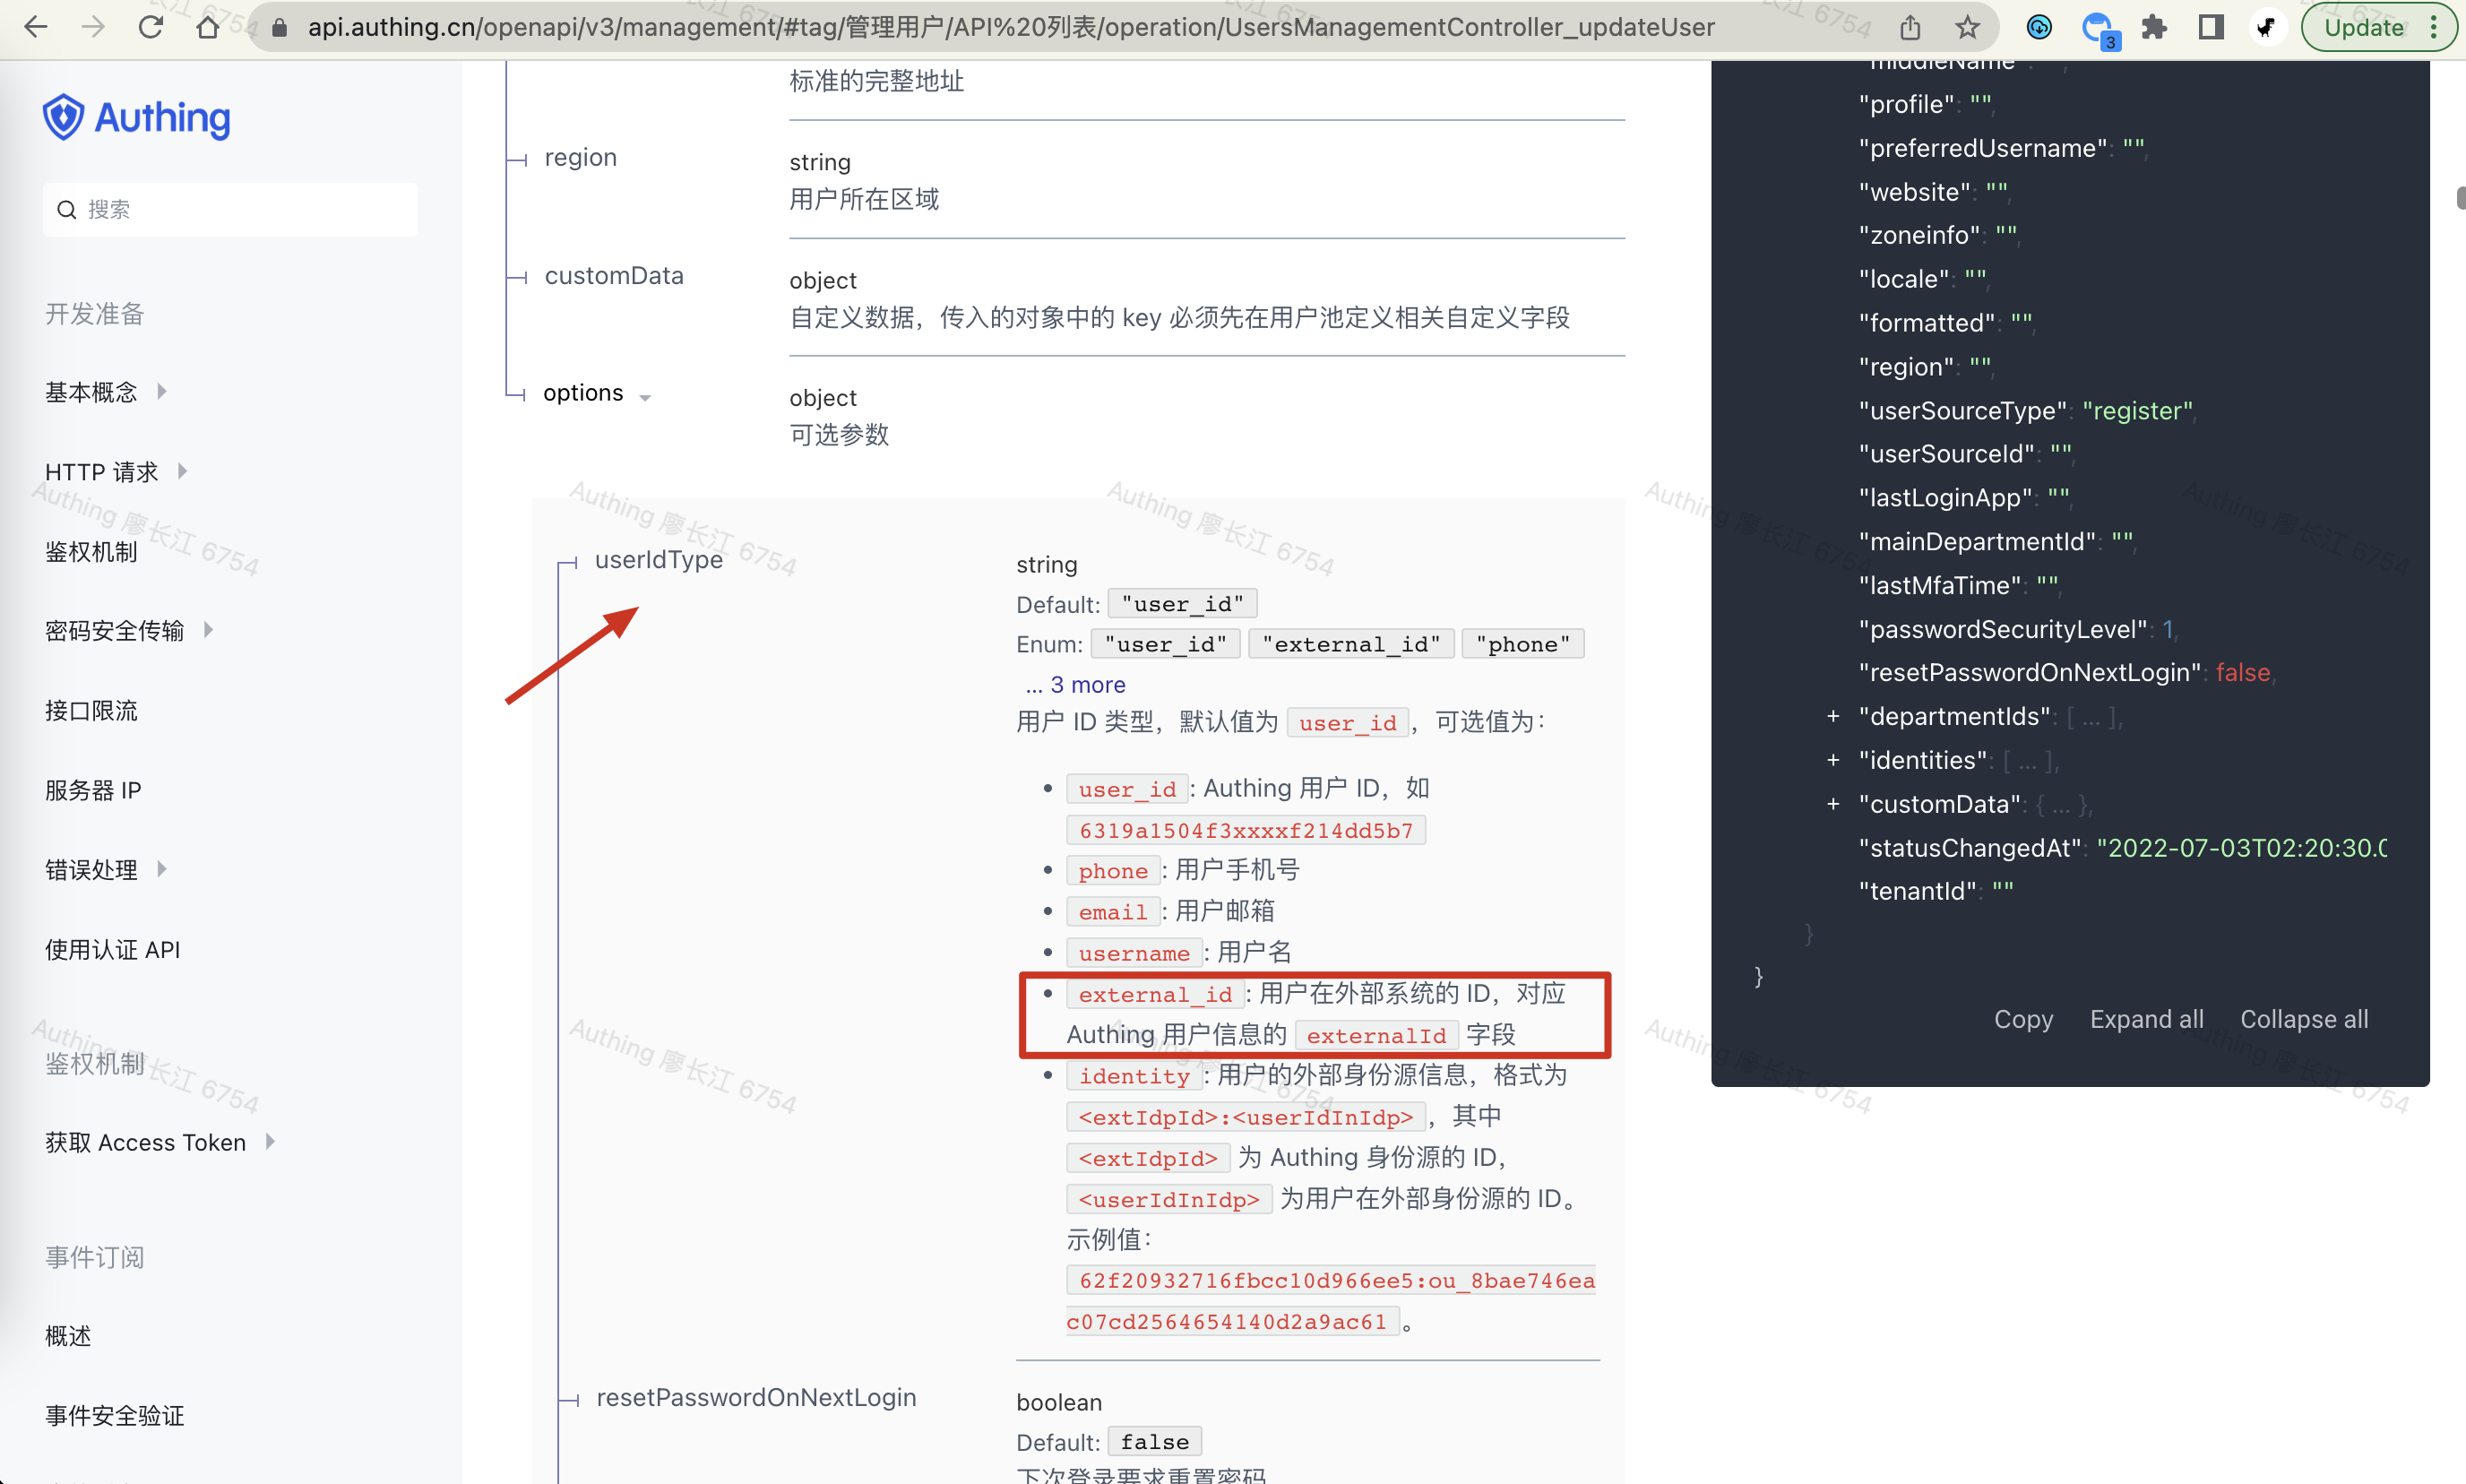Click the browser back arrow

click(36, 27)
